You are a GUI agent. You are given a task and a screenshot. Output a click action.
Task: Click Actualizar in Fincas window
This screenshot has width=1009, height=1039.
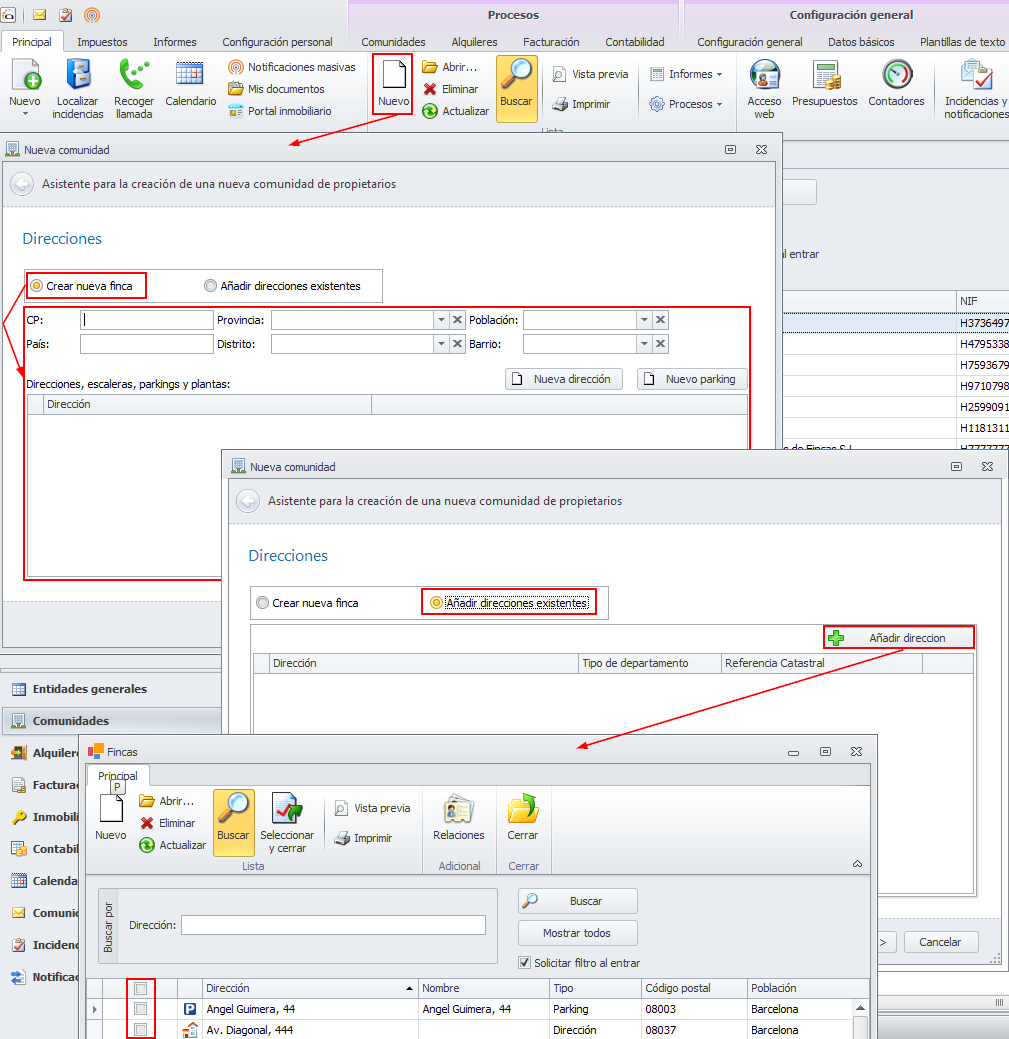(x=173, y=845)
